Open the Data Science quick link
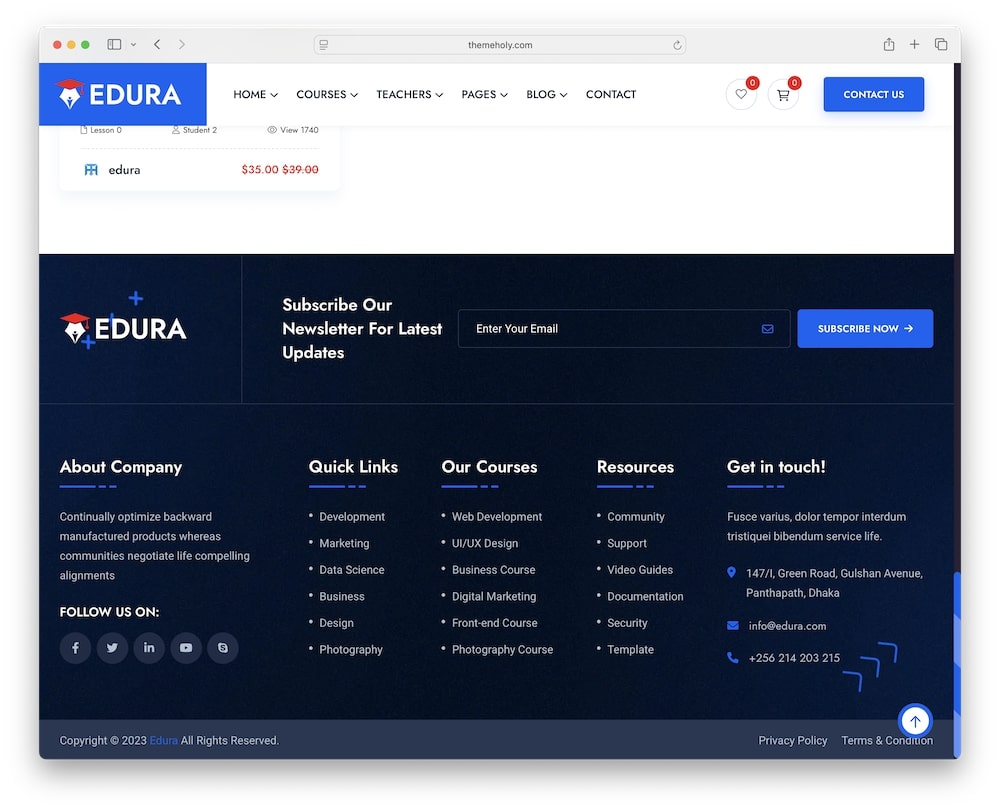Image resolution: width=1000 pixels, height=811 pixels. pyautogui.click(x=351, y=570)
